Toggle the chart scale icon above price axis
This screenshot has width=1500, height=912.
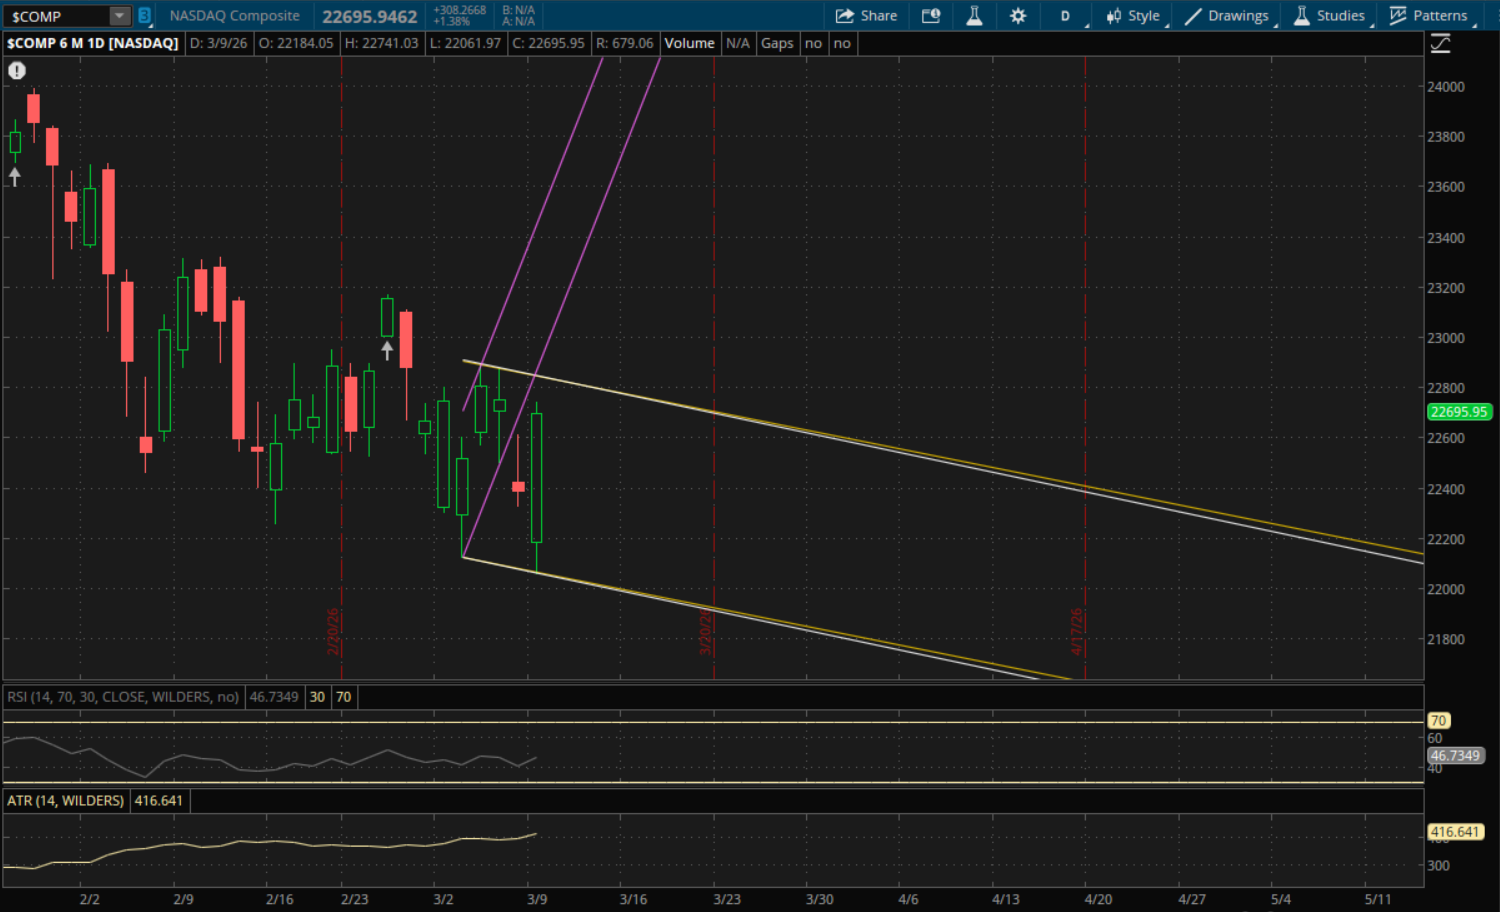pos(1440,44)
